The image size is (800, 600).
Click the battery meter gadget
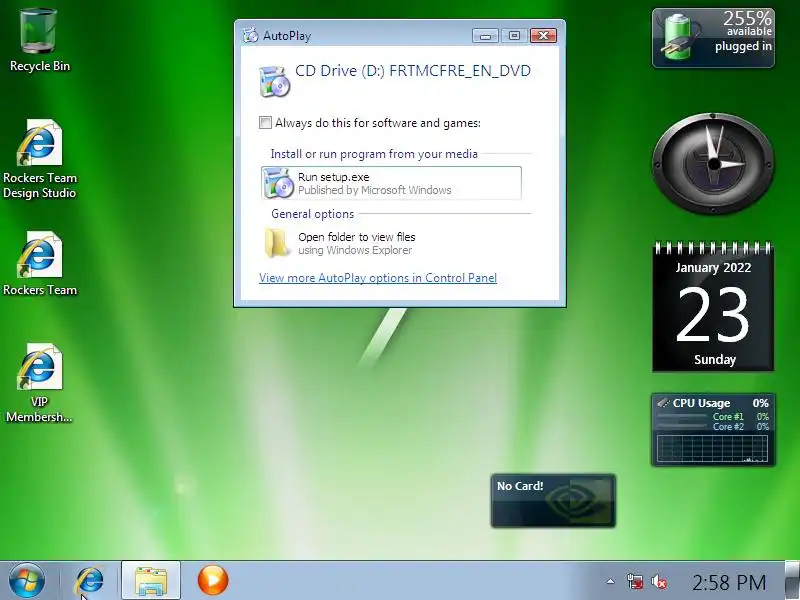coord(713,38)
